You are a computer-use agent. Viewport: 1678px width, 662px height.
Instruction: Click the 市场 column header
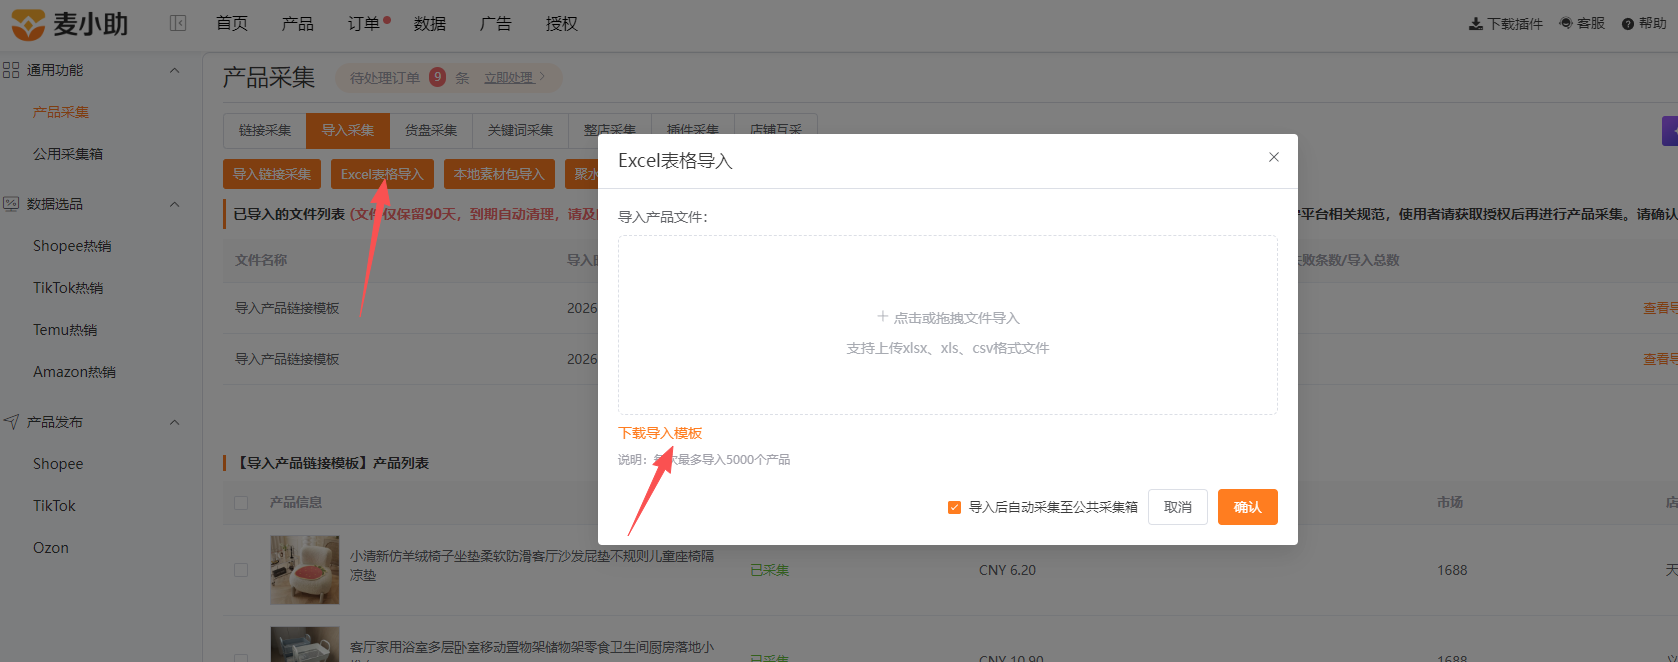pos(1450,502)
